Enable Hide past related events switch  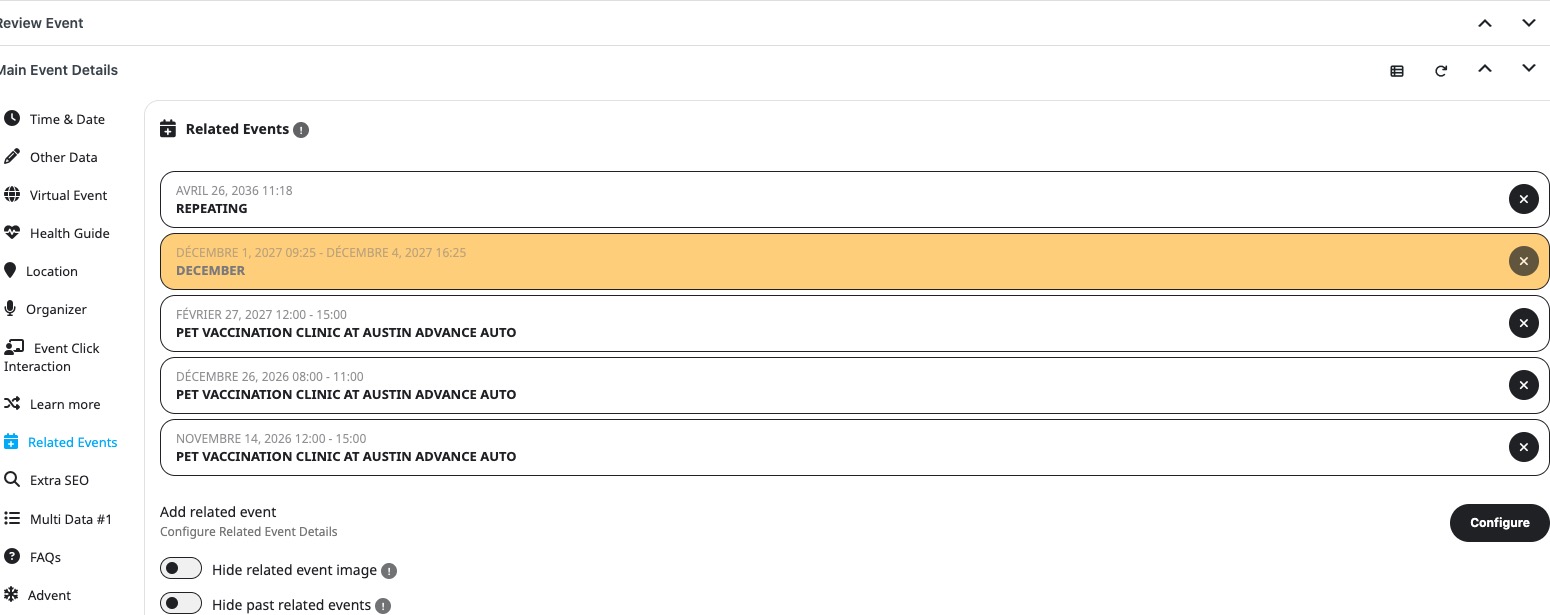(x=181, y=604)
